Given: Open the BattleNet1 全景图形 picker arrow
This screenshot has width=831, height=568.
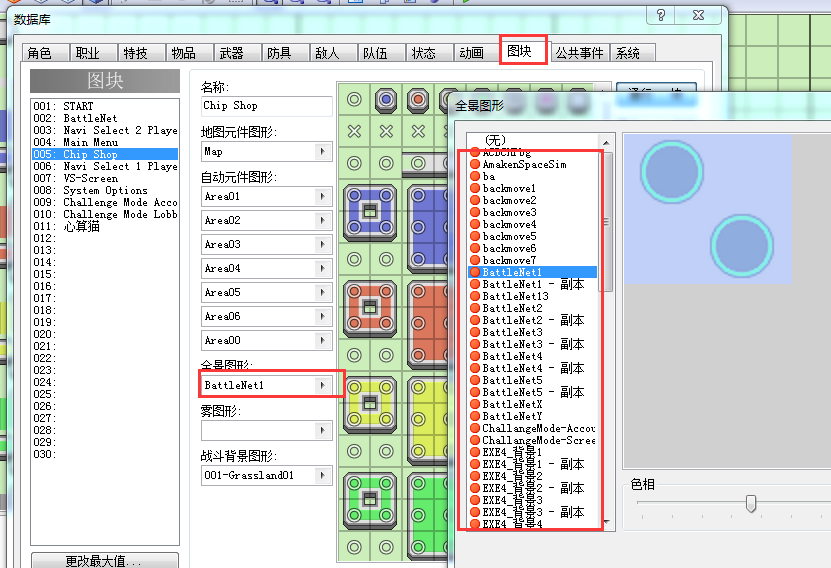Looking at the screenshot, I should [323, 385].
